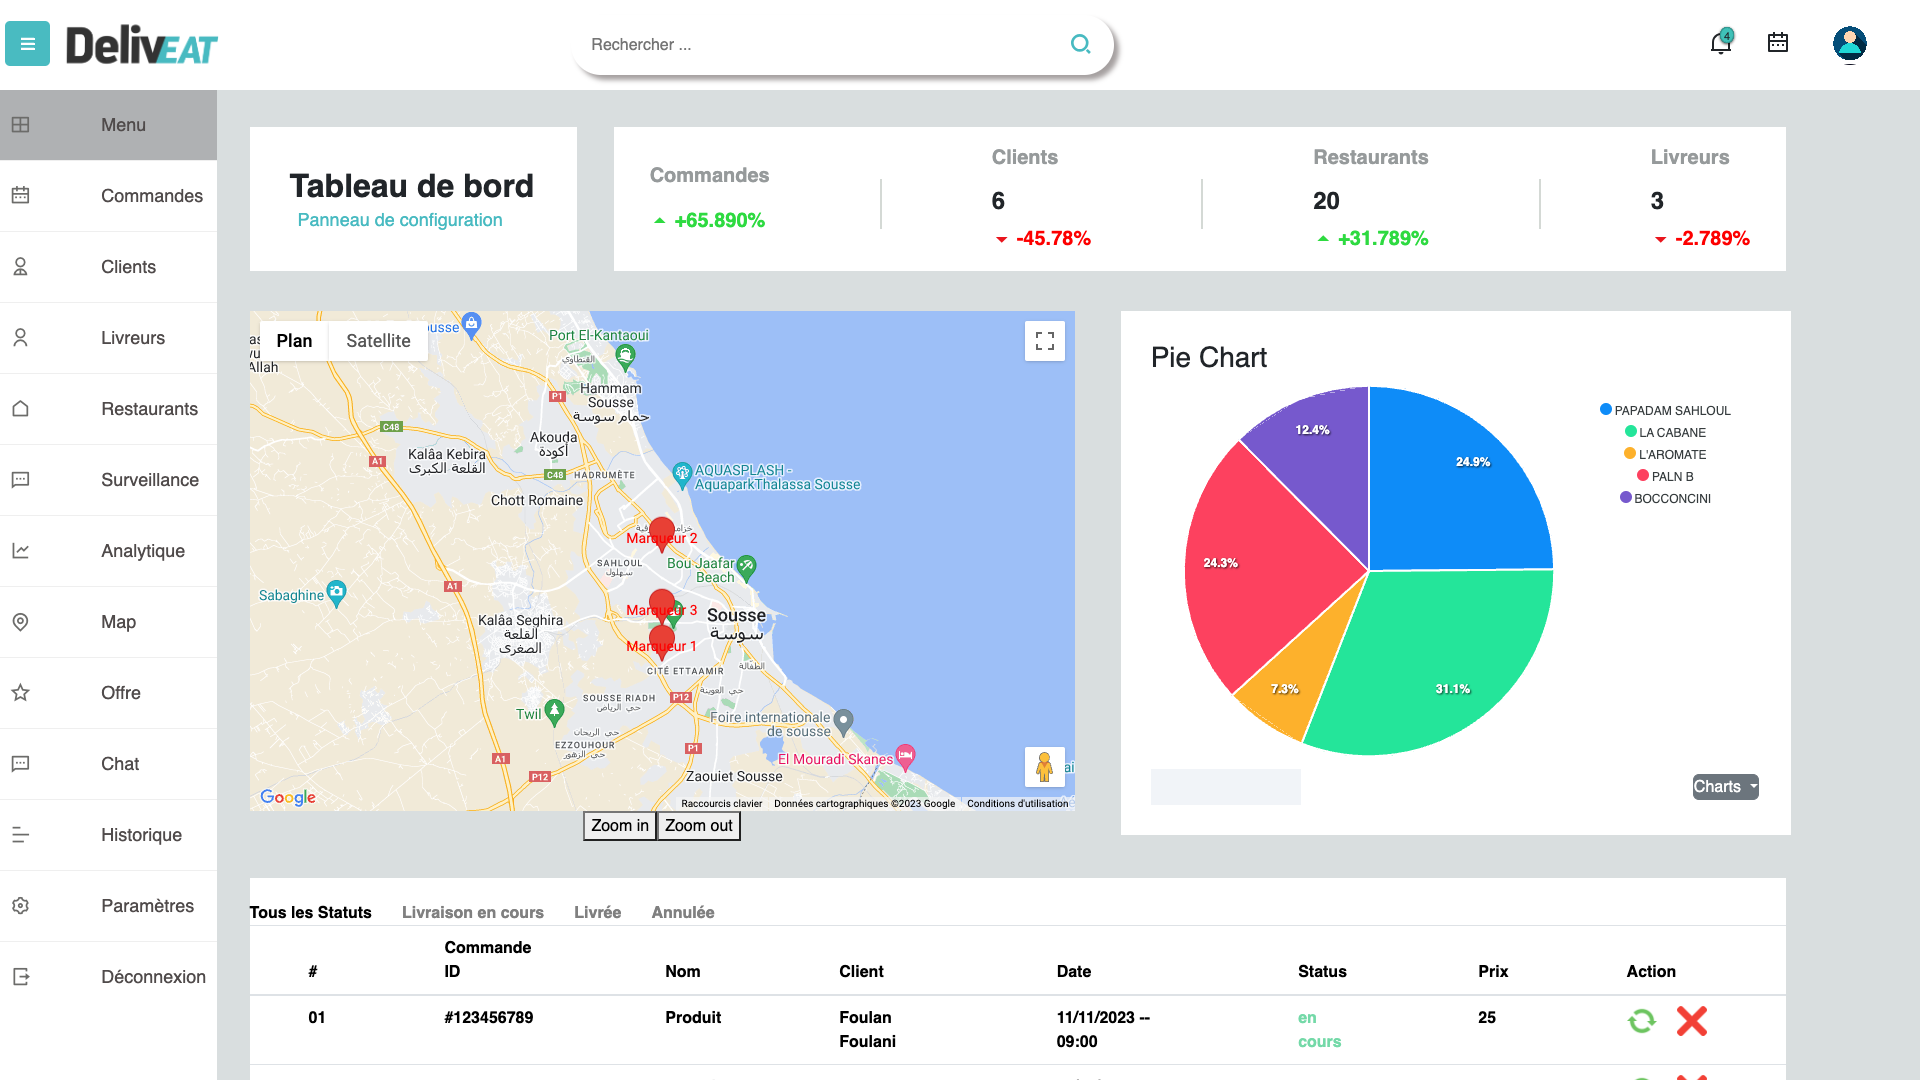
Task: Click the Zoom in button
Action: click(620, 826)
